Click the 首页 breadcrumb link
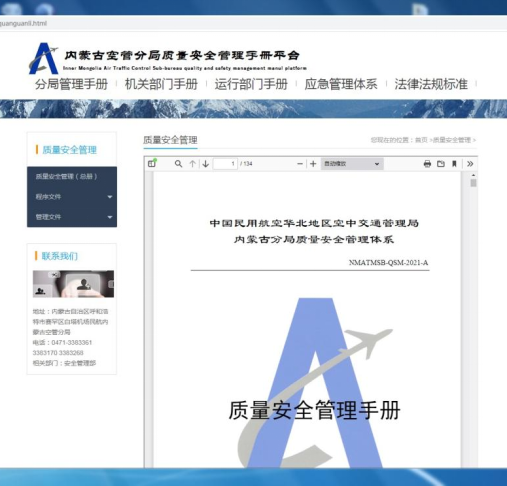The height and width of the screenshot is (486, 507). point(421,140)
